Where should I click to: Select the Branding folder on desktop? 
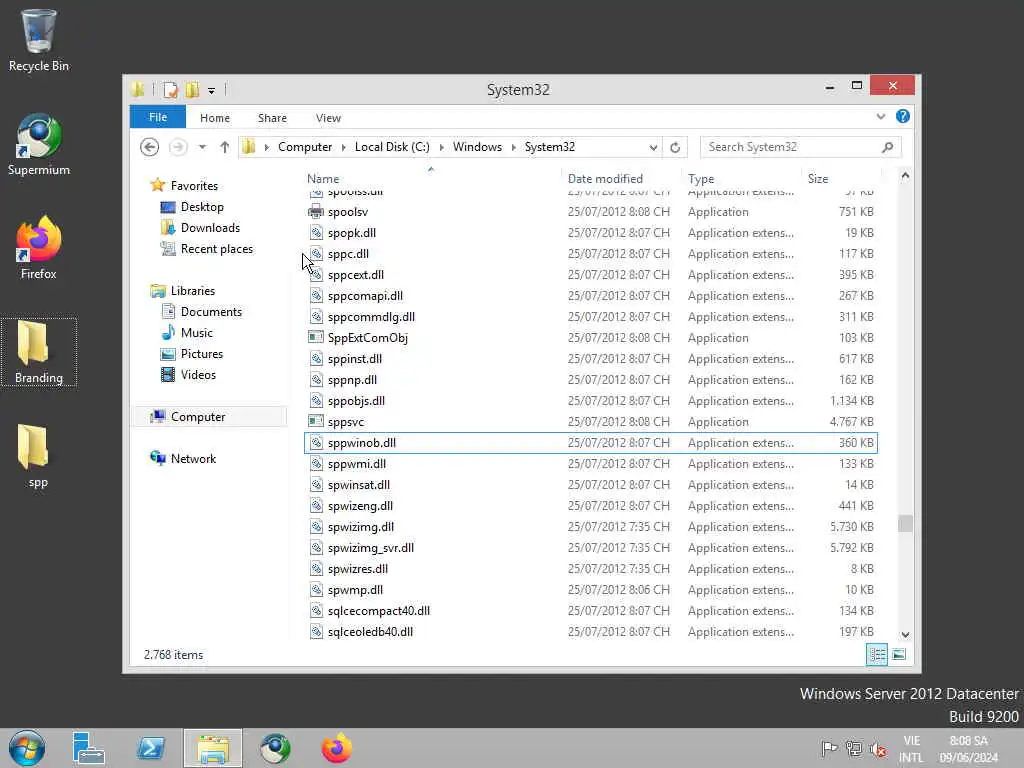click(39, 353)
